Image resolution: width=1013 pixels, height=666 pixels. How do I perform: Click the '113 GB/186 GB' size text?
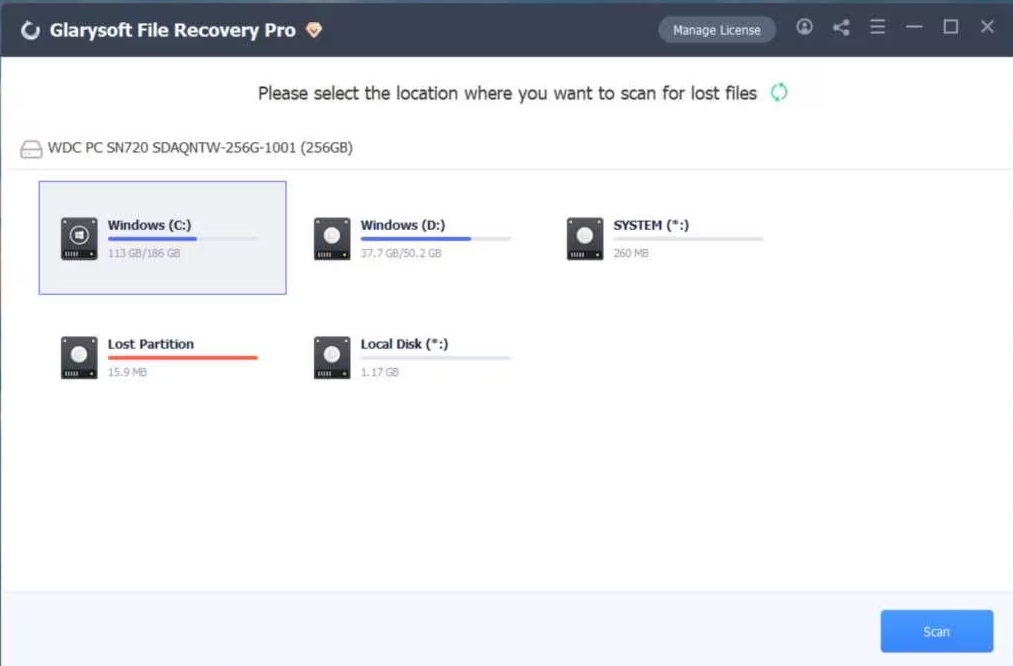point(144,253)
